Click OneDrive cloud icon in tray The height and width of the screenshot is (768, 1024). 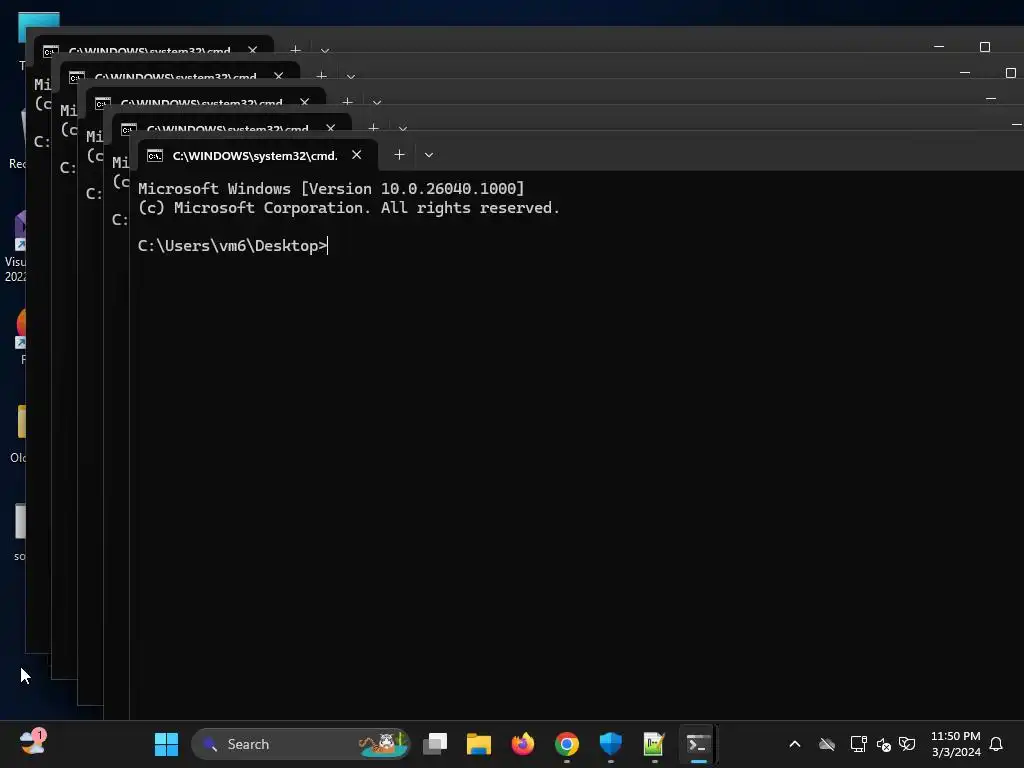[x=827, y=744]
